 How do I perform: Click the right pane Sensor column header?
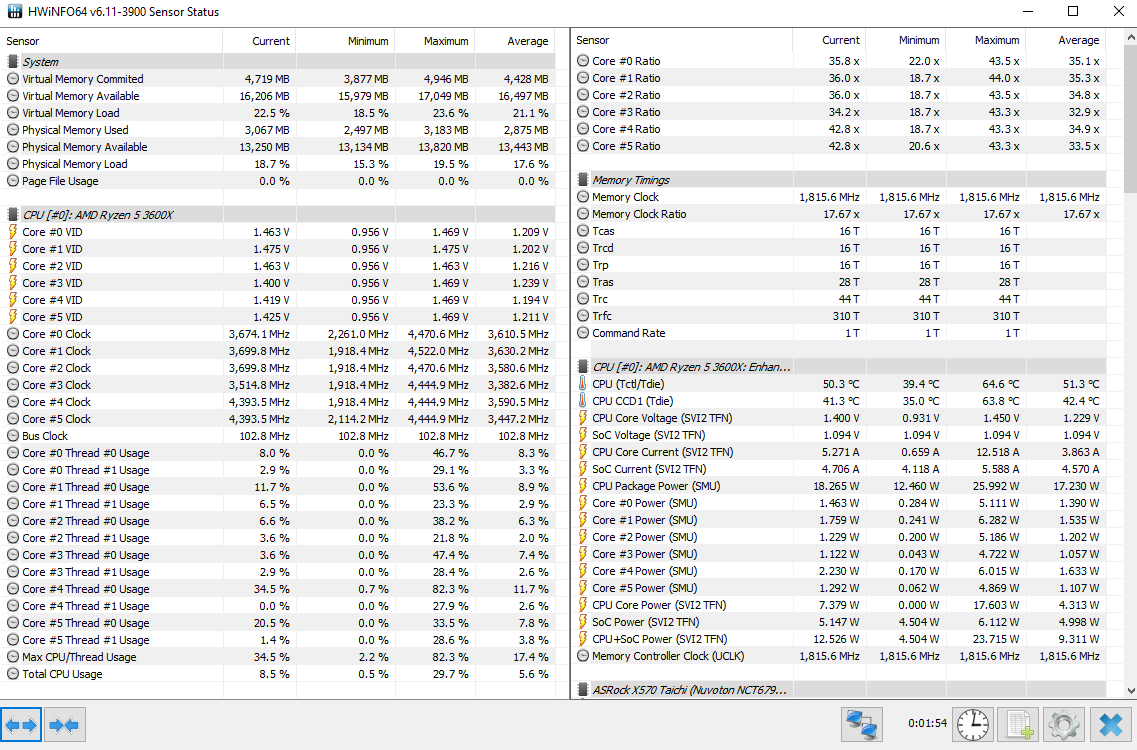(682, 40)
